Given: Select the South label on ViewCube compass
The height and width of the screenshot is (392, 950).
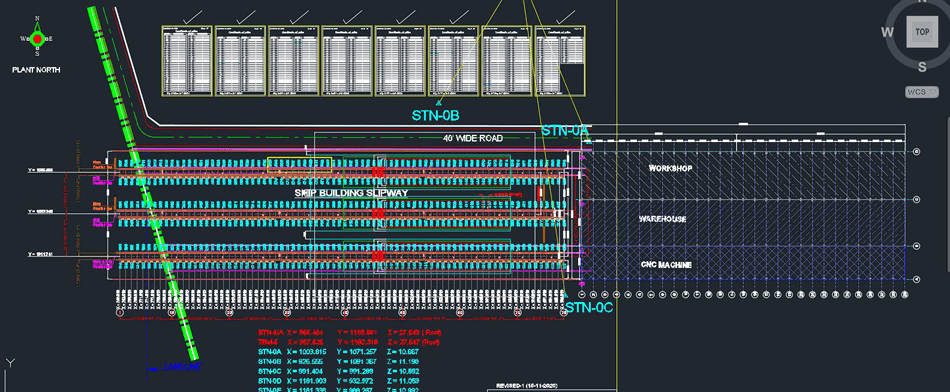Looking at the screenshot, I should [922, 67].
